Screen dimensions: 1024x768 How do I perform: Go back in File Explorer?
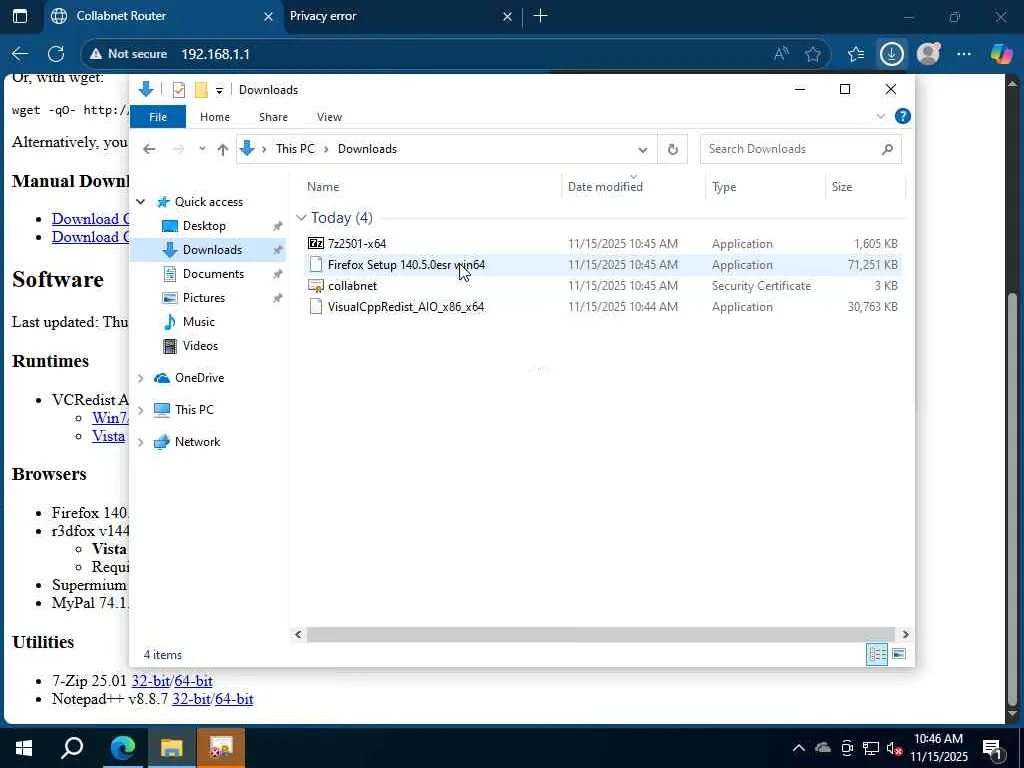[x=149, y=150]
